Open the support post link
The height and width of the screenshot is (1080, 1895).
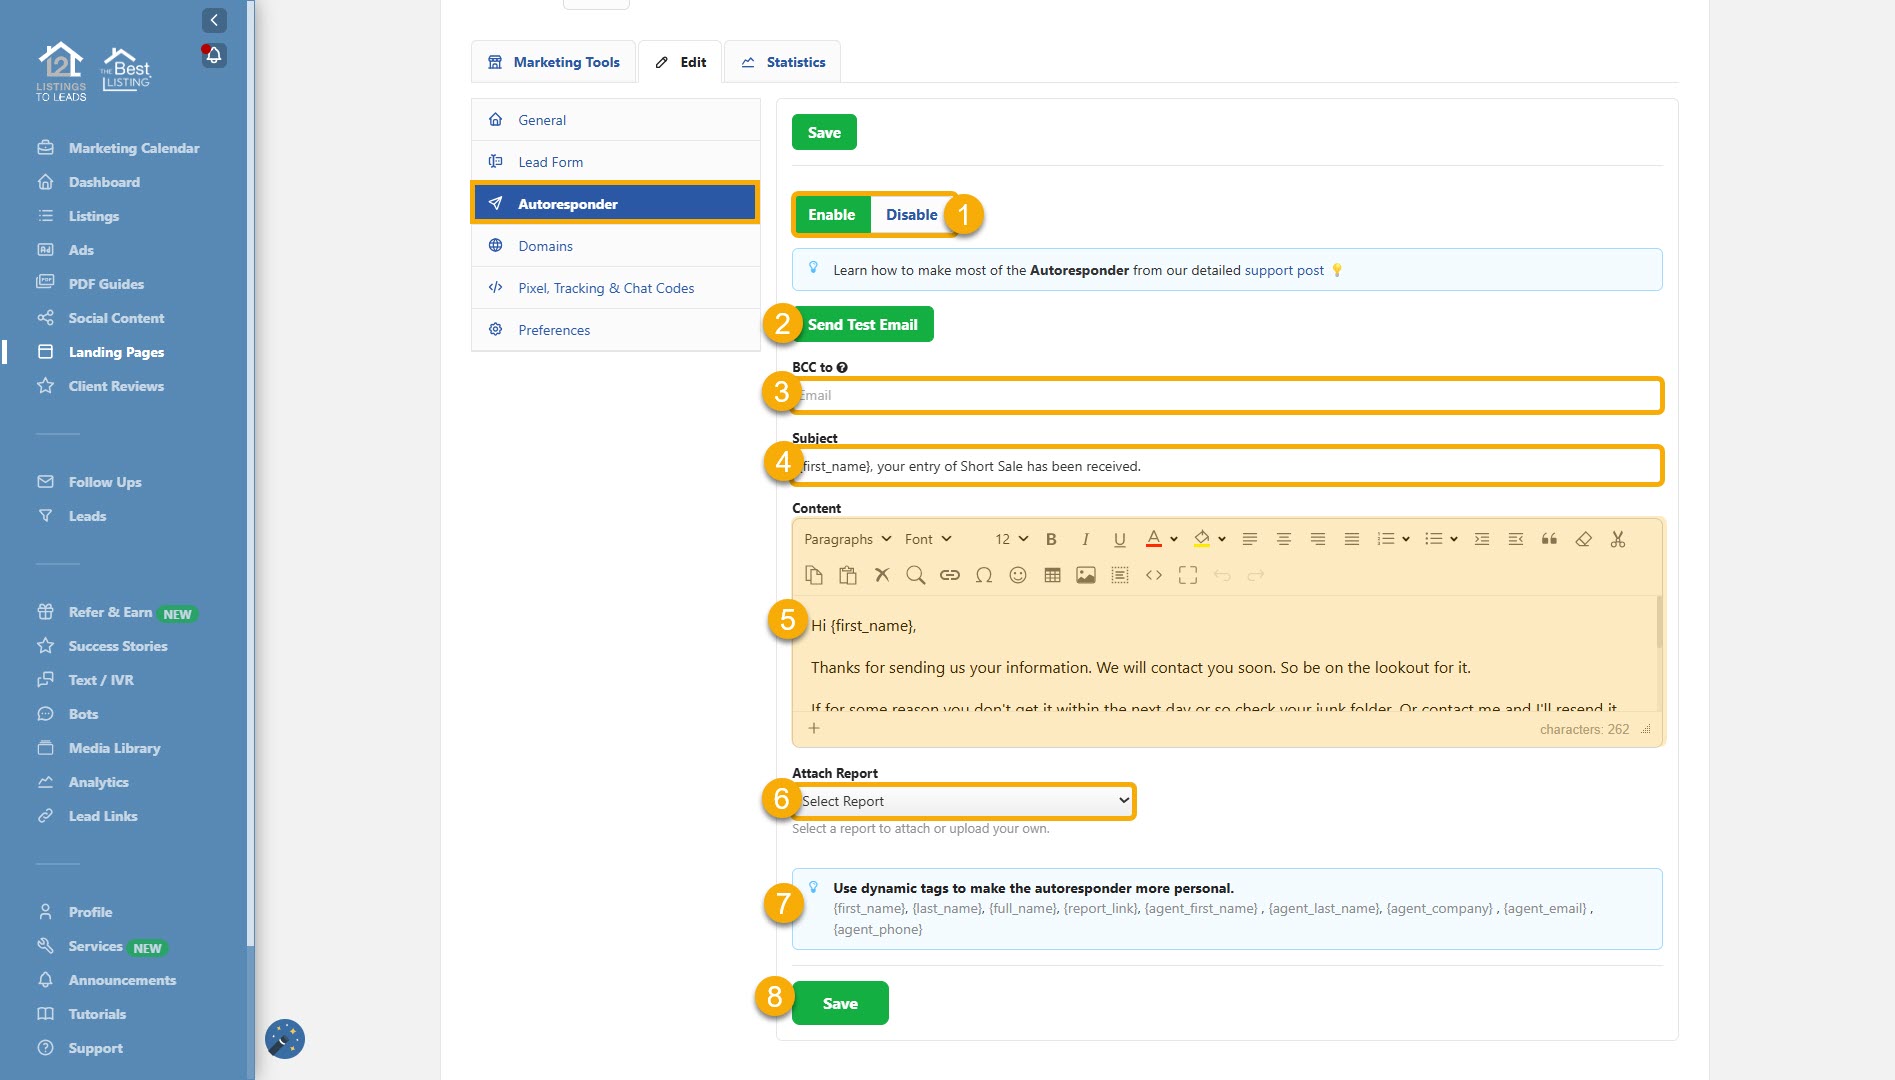click(1284, 270)
